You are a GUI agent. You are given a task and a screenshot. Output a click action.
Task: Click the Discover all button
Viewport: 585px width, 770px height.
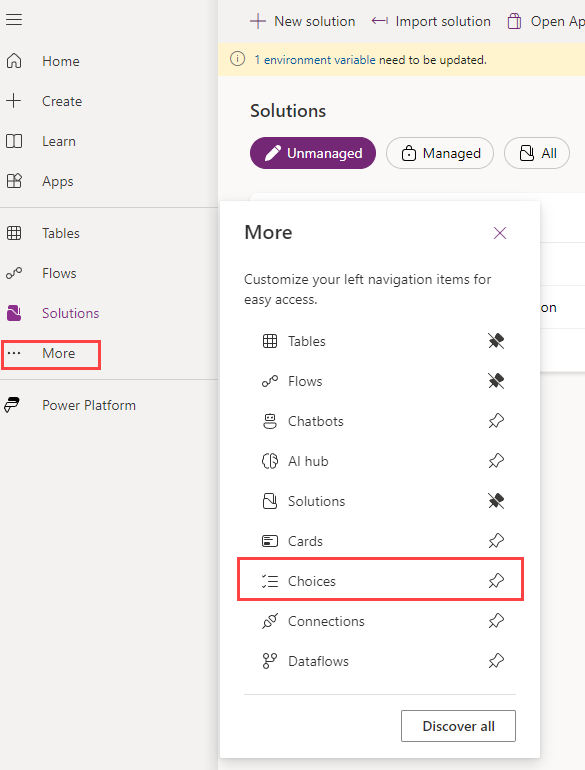[458, 726]
